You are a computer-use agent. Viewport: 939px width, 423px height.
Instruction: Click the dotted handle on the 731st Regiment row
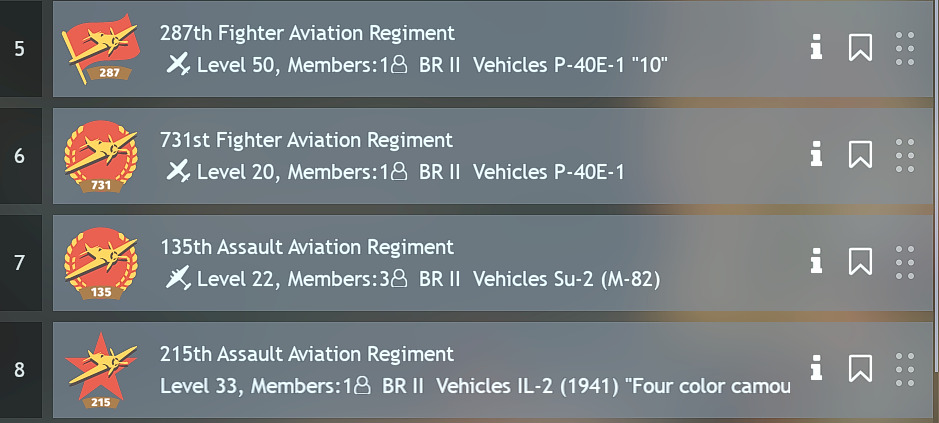click(905, 156)
